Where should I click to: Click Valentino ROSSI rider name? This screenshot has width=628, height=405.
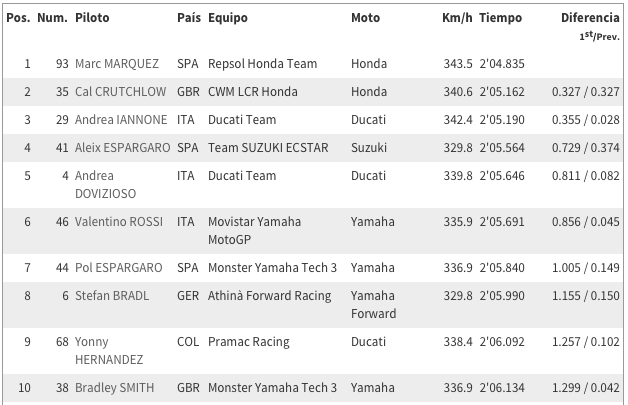coord(119,222)
